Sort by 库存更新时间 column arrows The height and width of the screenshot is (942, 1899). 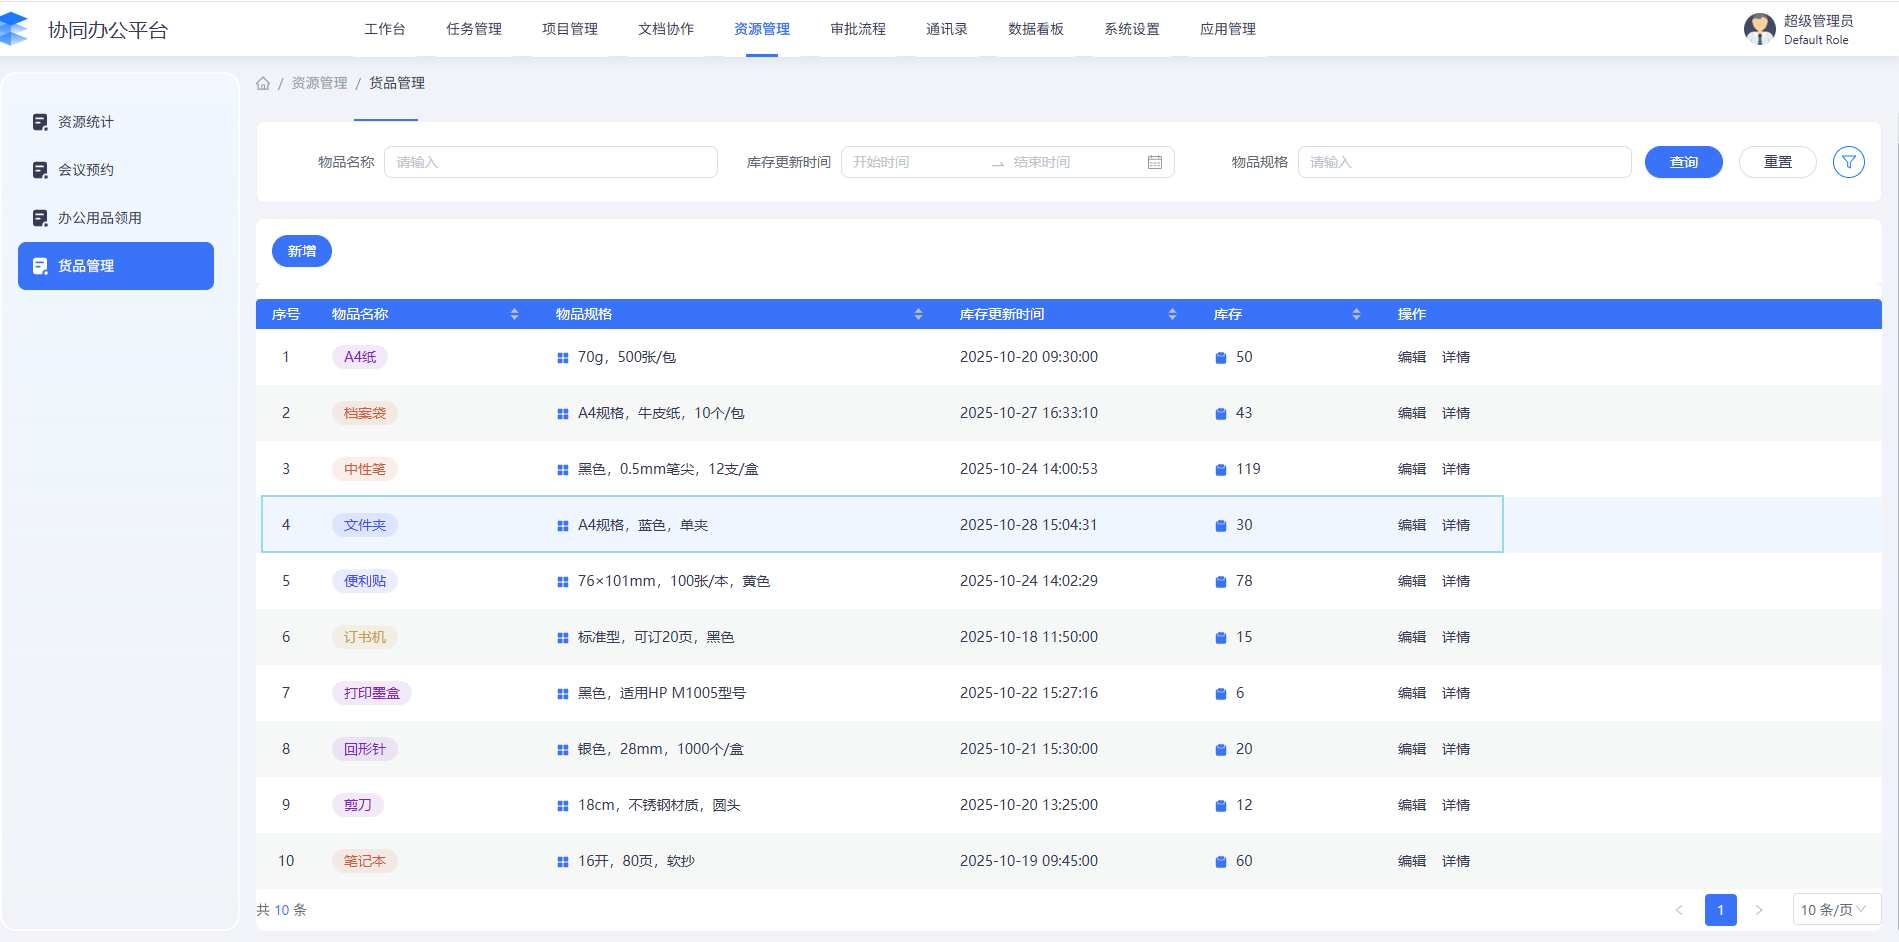[1172, 314]
